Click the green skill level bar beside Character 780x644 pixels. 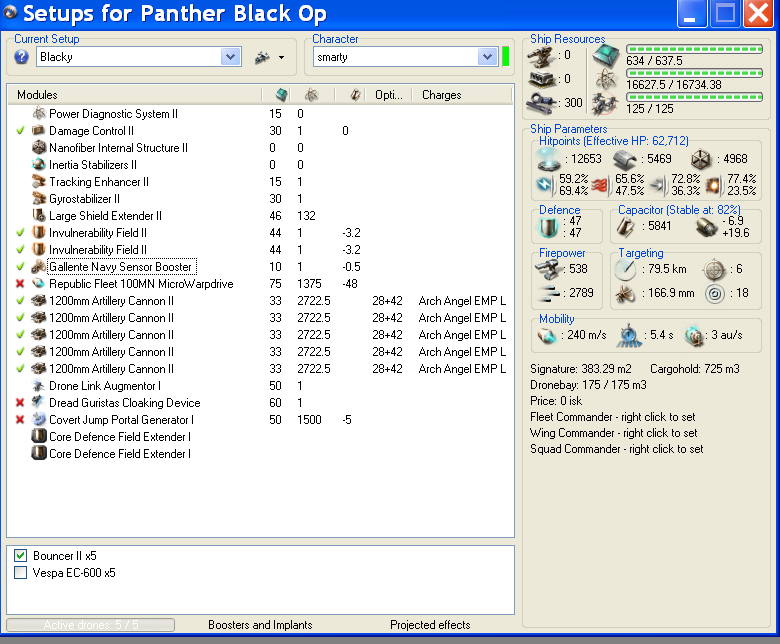[506, 56]
